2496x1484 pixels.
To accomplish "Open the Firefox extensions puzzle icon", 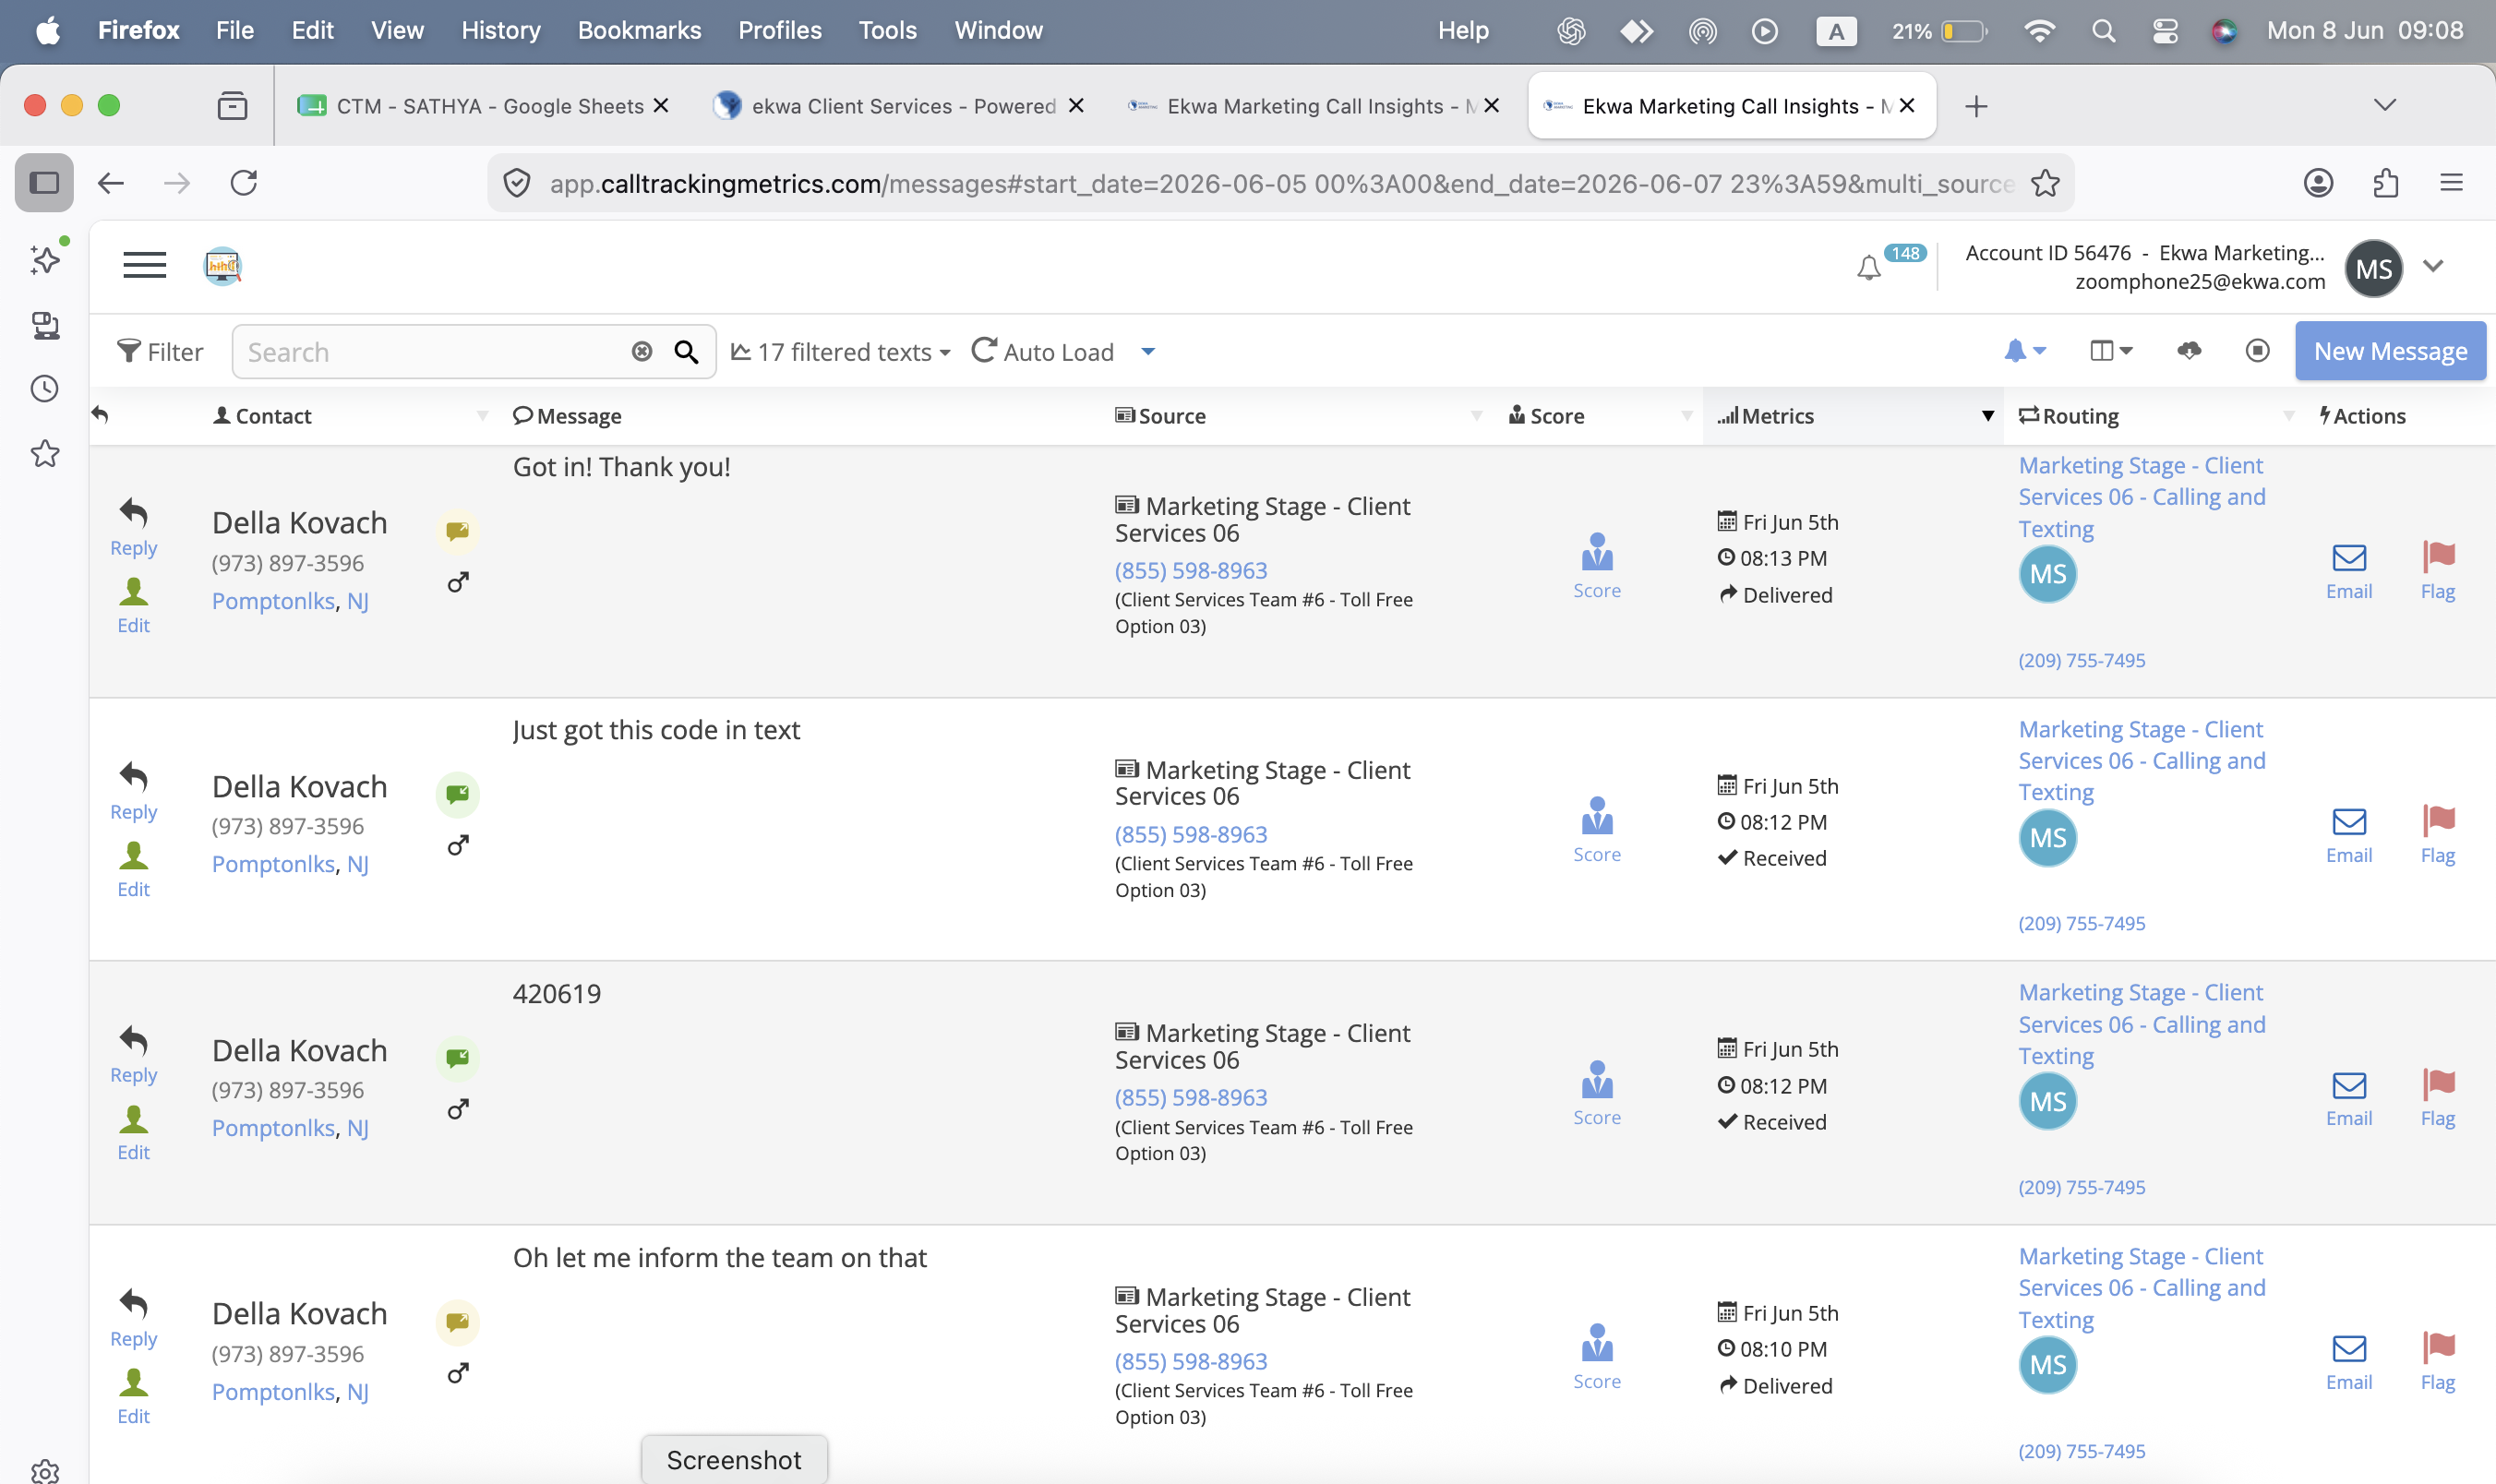I will click(2385, 183).
